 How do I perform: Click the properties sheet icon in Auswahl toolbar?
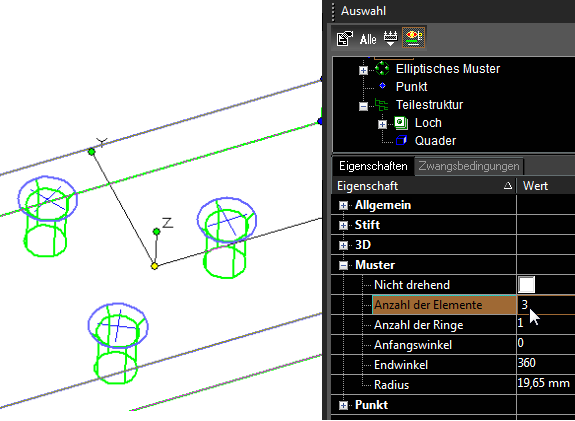345,38
